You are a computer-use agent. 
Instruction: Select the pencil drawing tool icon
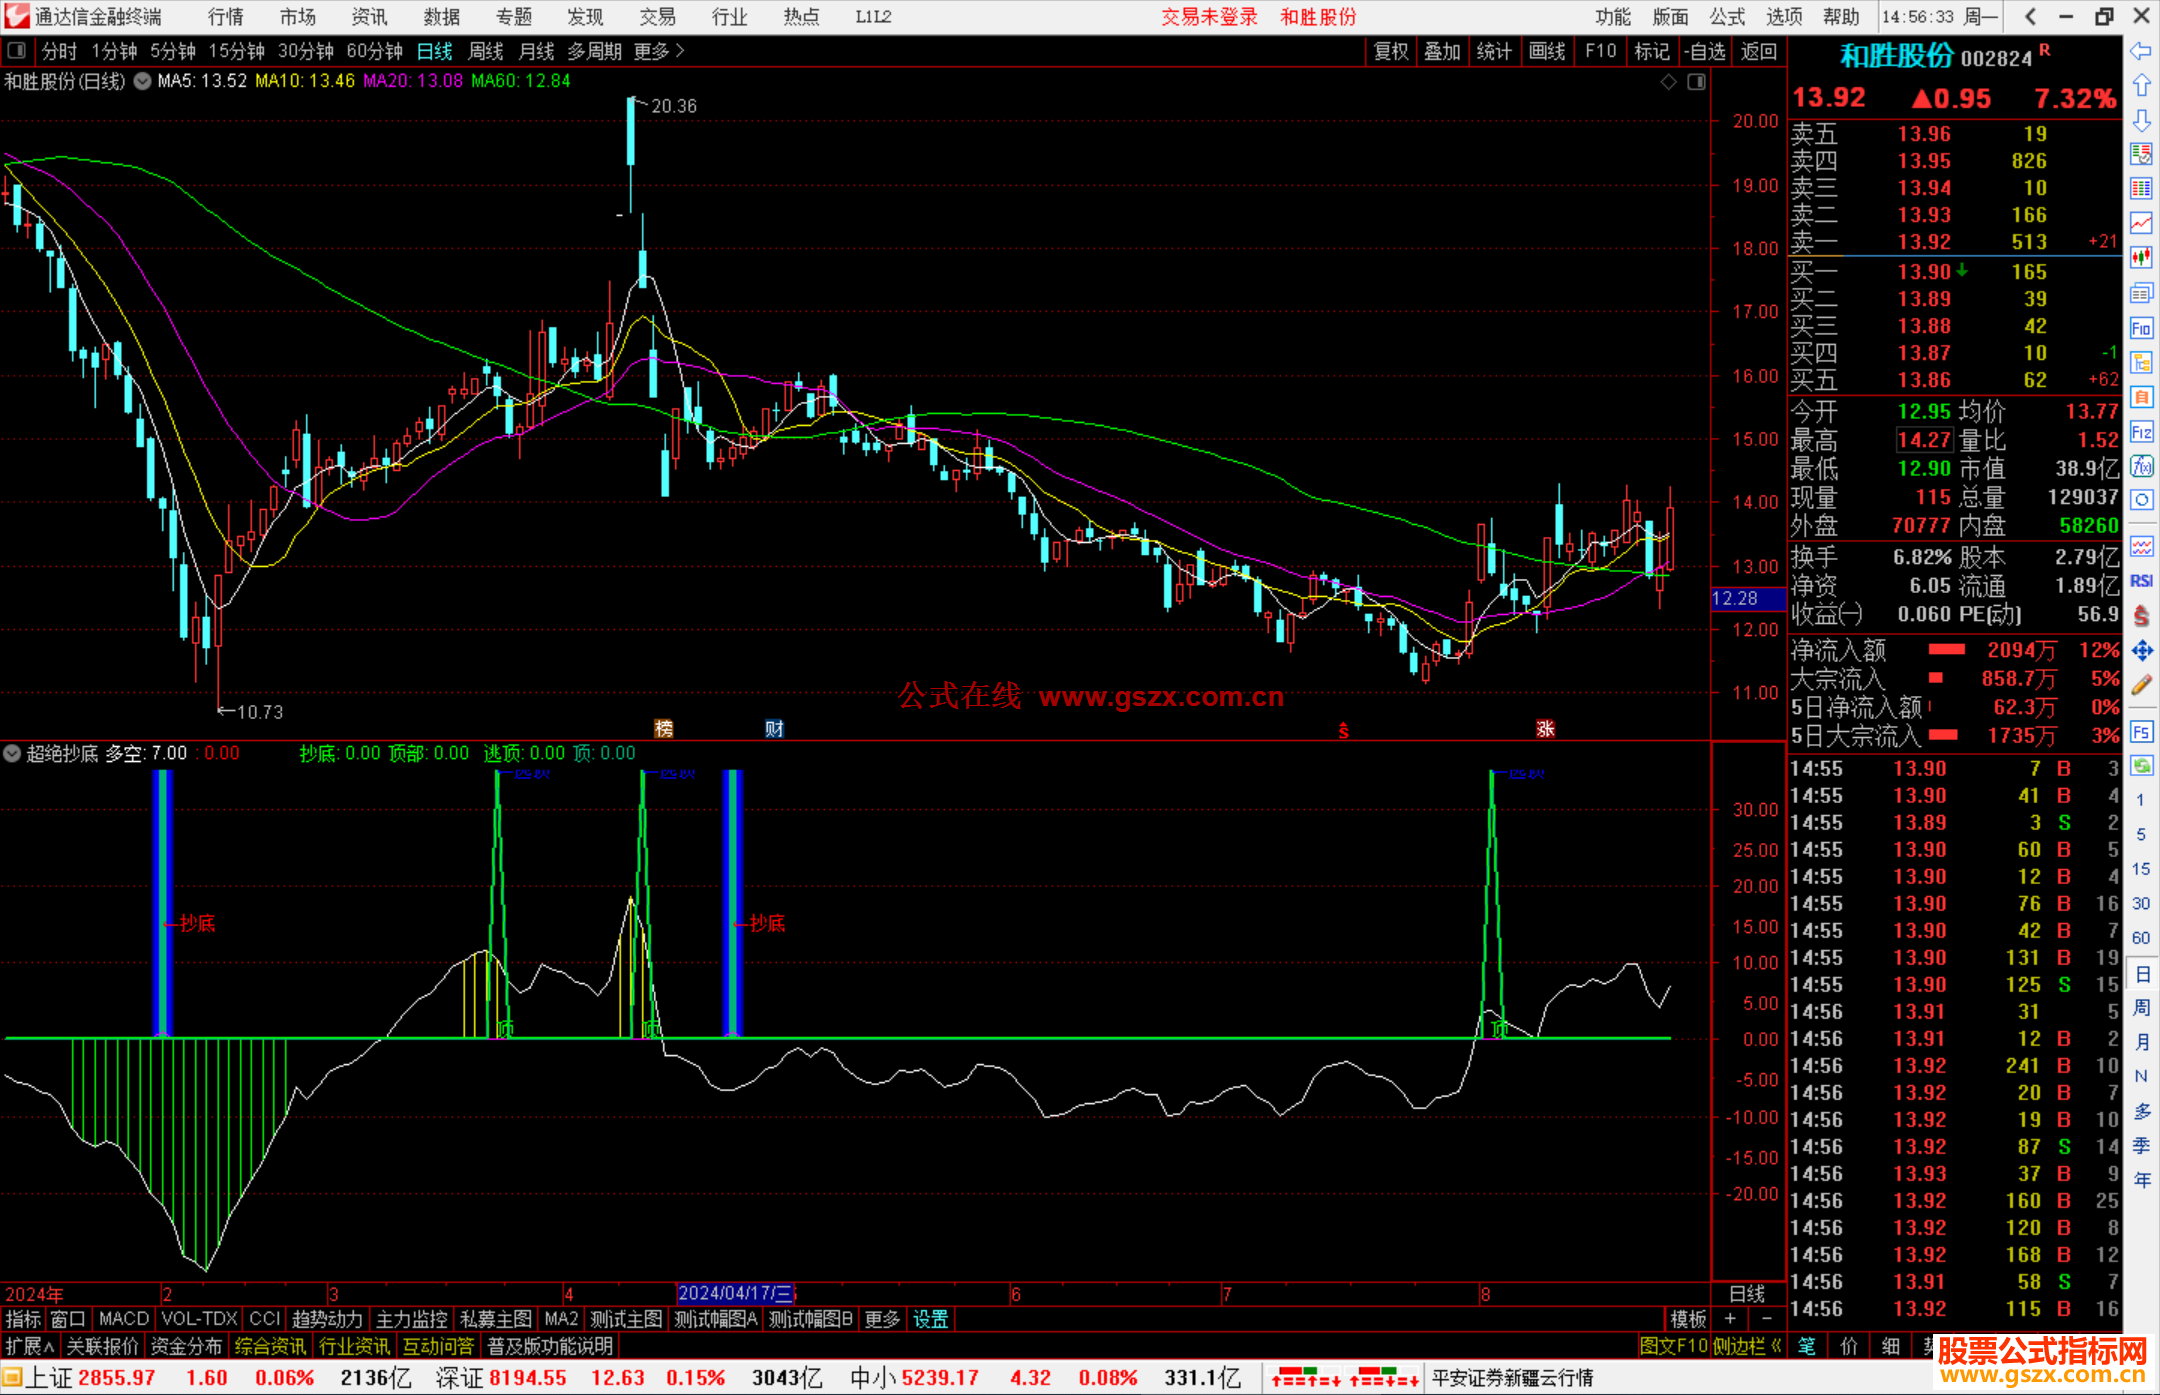click(2141, 686)
